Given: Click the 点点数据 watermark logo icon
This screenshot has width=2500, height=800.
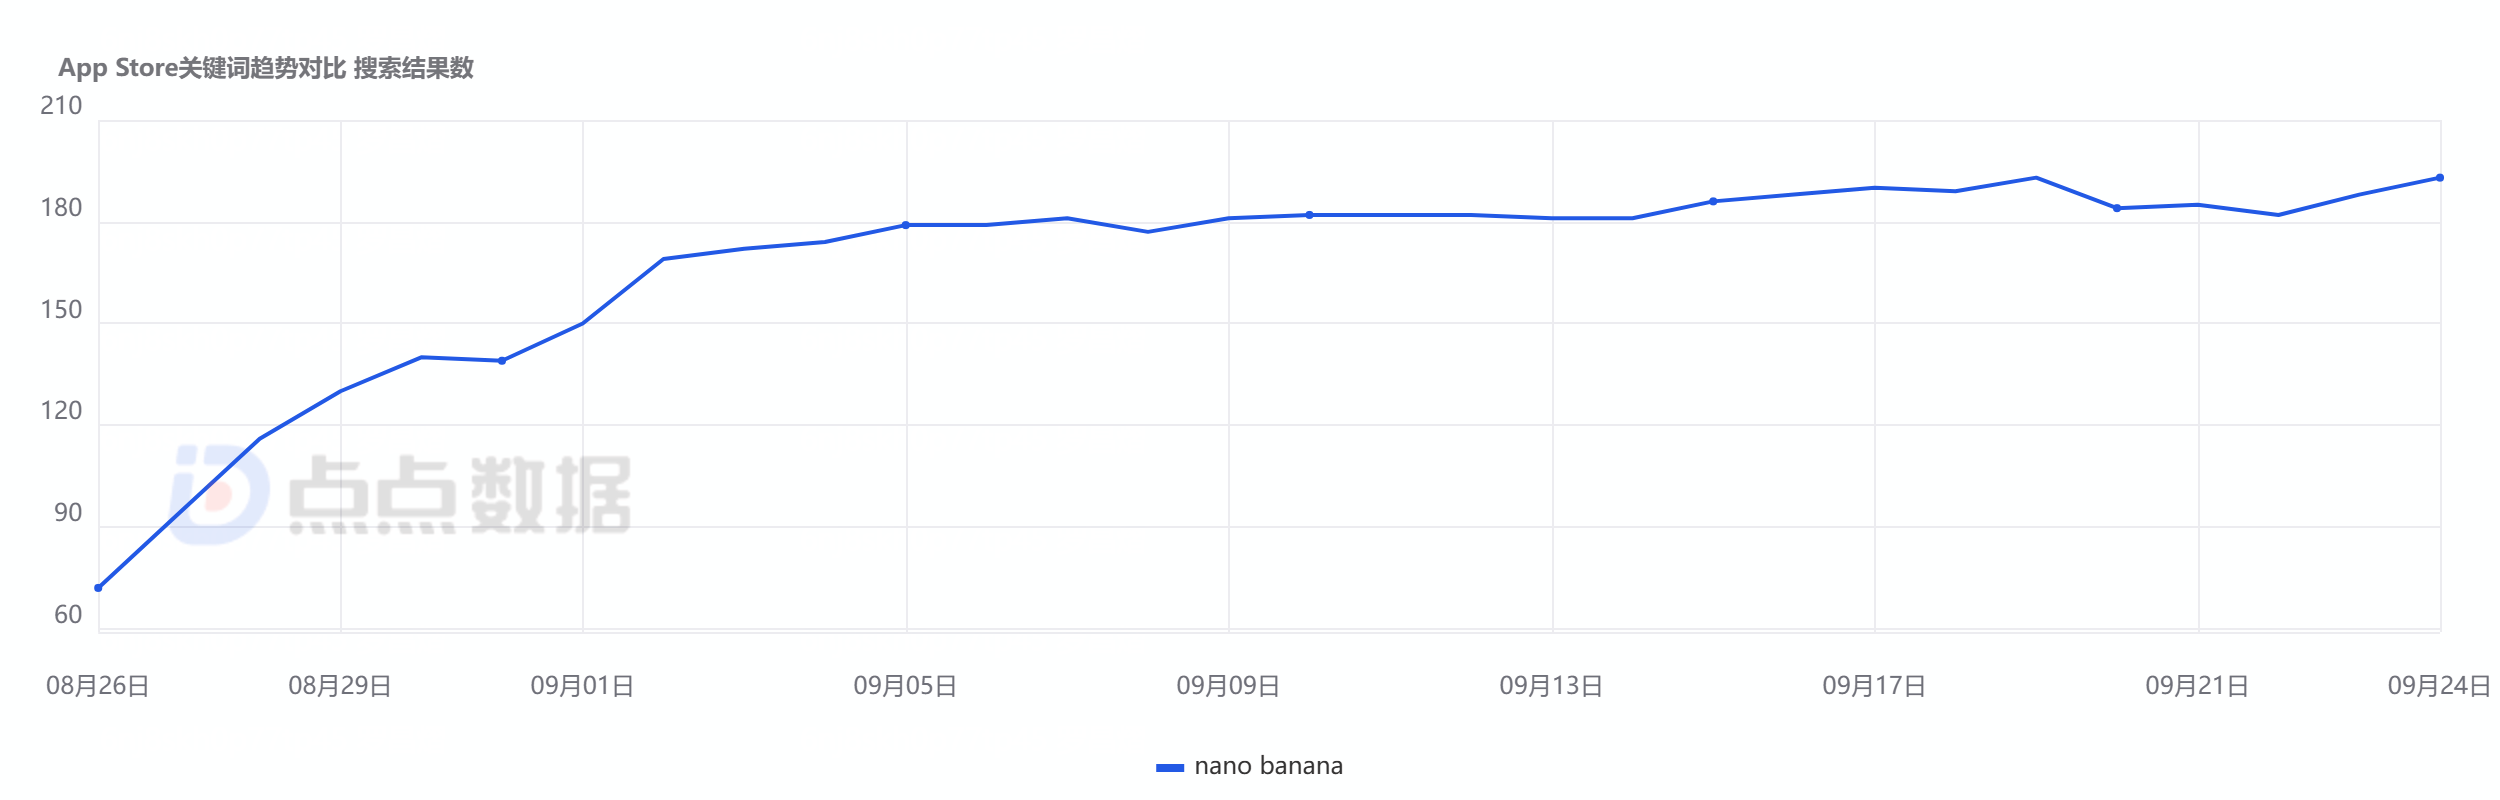Looking at the screenshot, I should pos(219,495).
